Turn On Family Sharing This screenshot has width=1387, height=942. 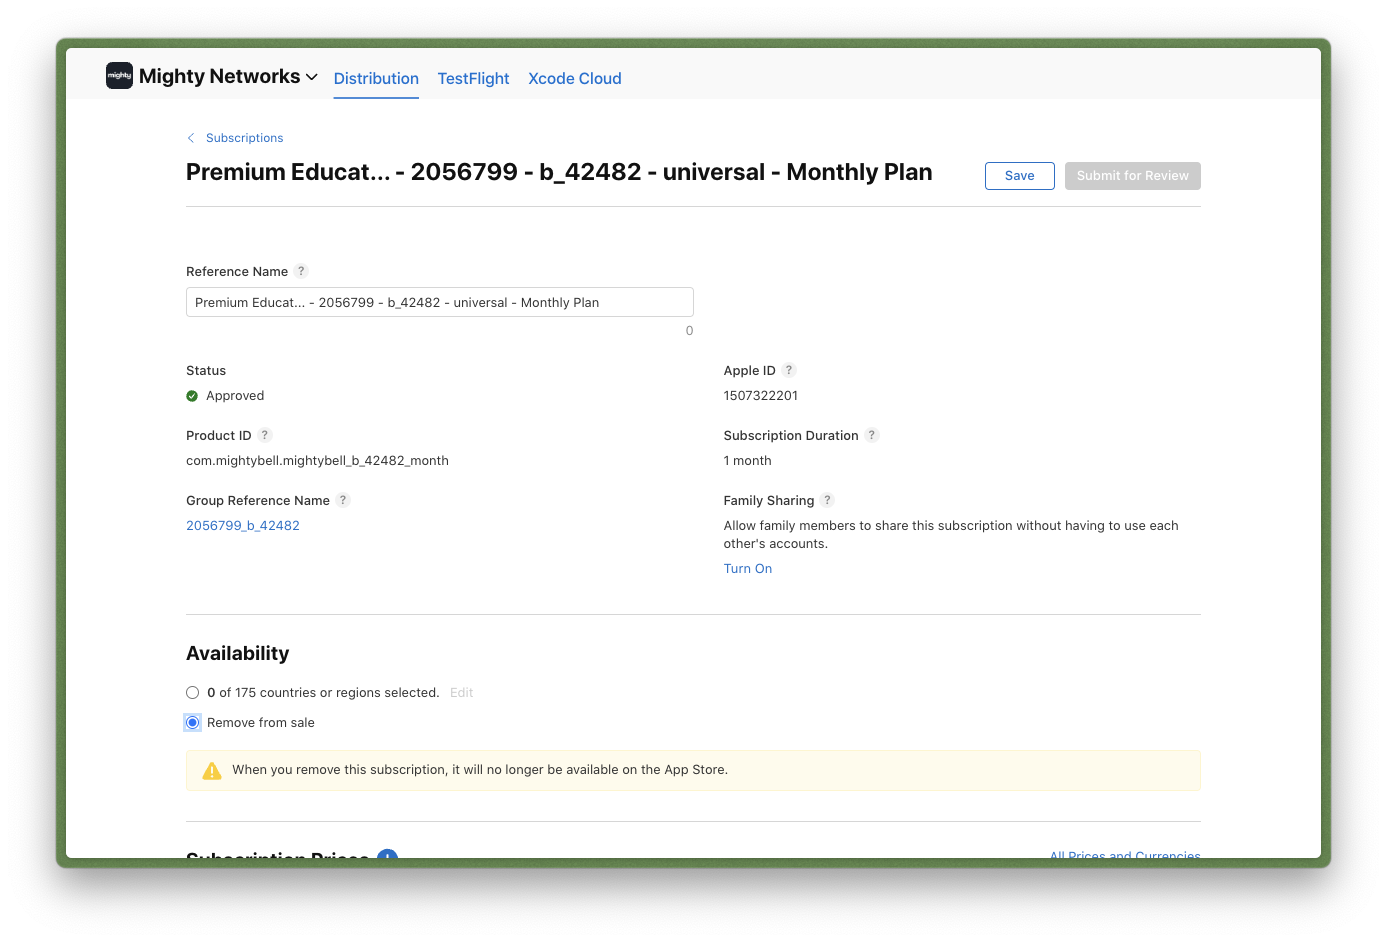click(x=747, y=568)
